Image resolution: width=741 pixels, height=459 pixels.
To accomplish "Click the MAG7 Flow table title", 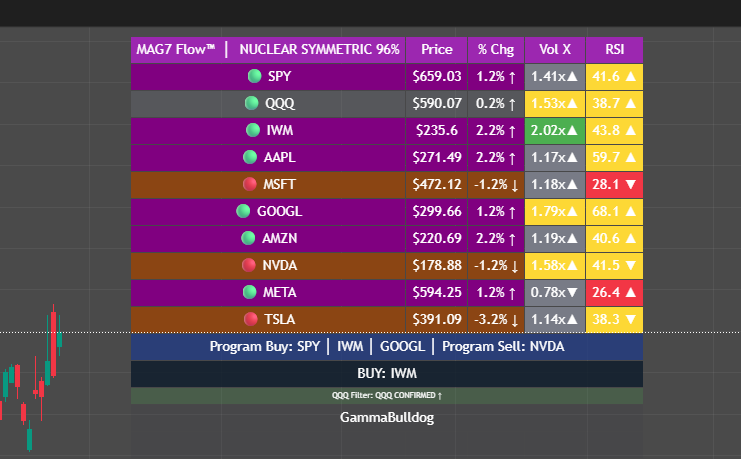I will tap(268, 49).
